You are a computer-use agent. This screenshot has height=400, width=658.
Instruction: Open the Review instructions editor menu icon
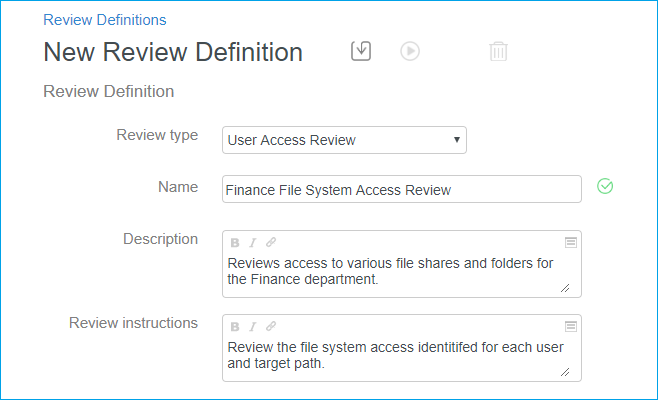tap(570, 326)
